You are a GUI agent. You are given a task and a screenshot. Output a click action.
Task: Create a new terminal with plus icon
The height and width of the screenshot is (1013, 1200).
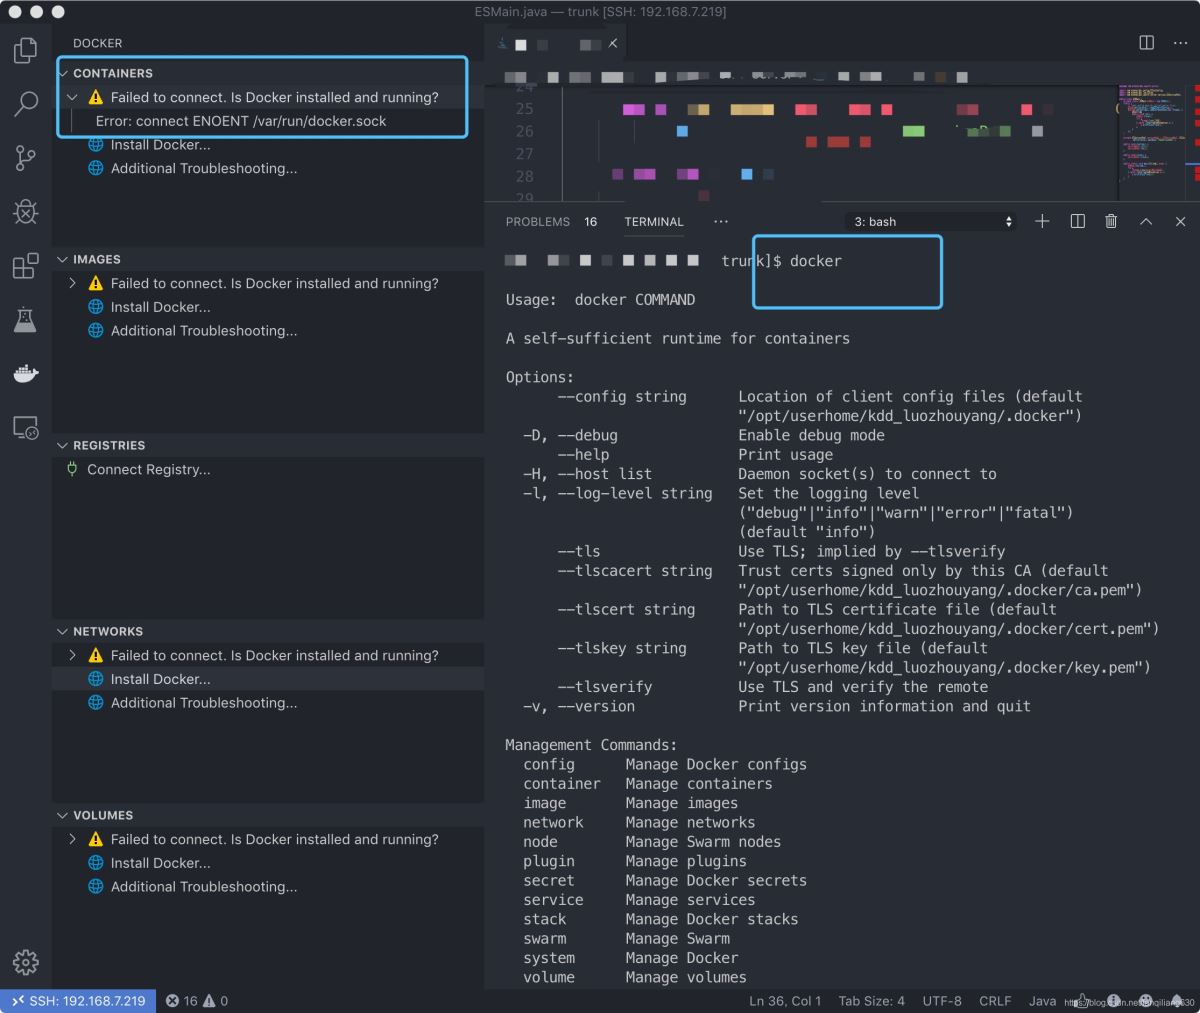[x=1042, y=221]
